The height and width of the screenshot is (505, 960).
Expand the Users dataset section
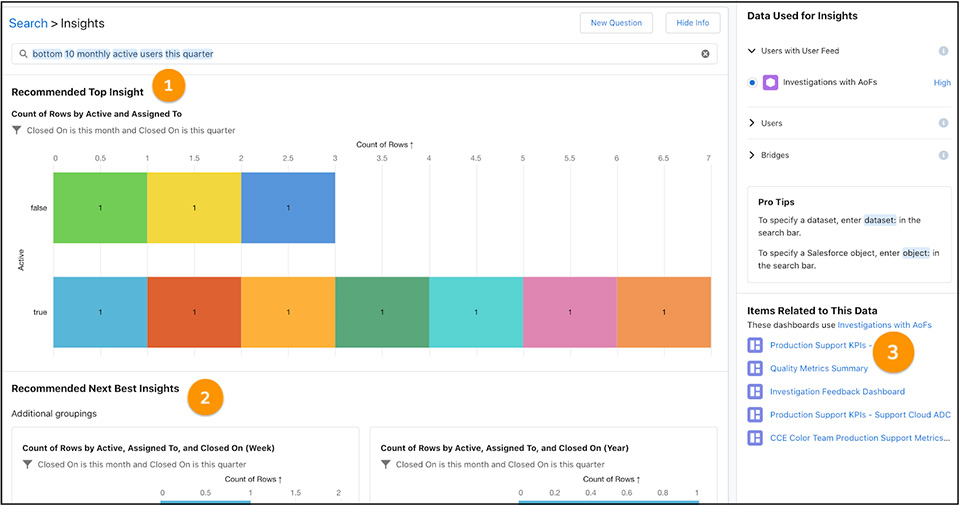[752, 123]
